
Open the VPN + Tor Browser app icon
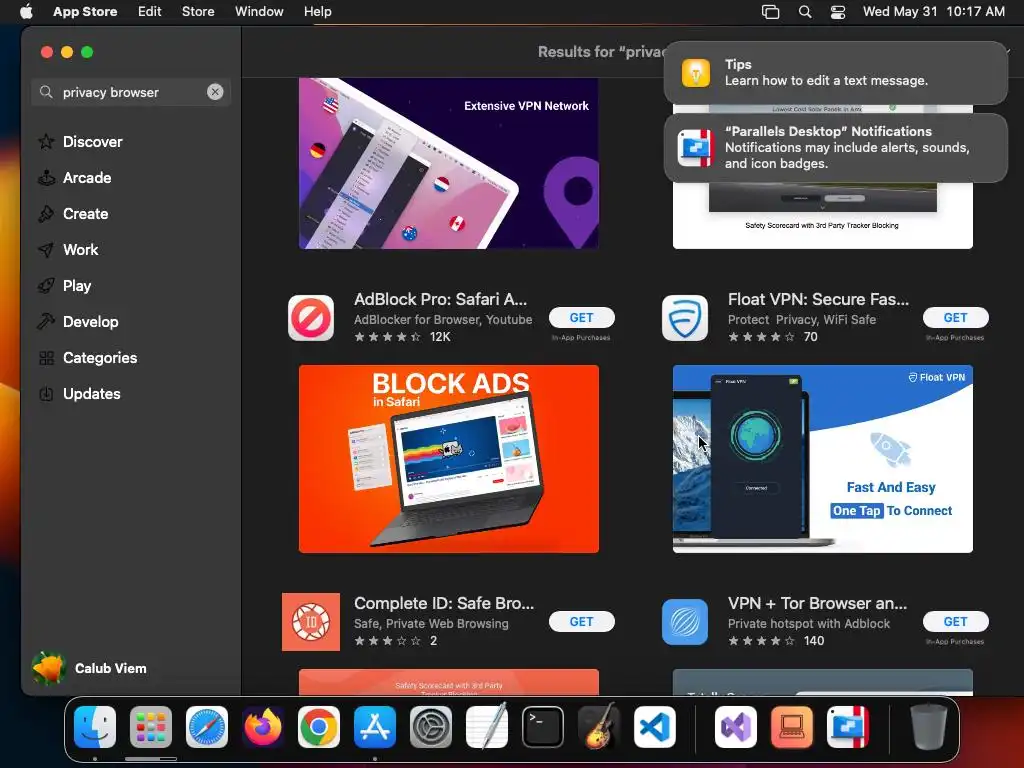coord(684,622)
